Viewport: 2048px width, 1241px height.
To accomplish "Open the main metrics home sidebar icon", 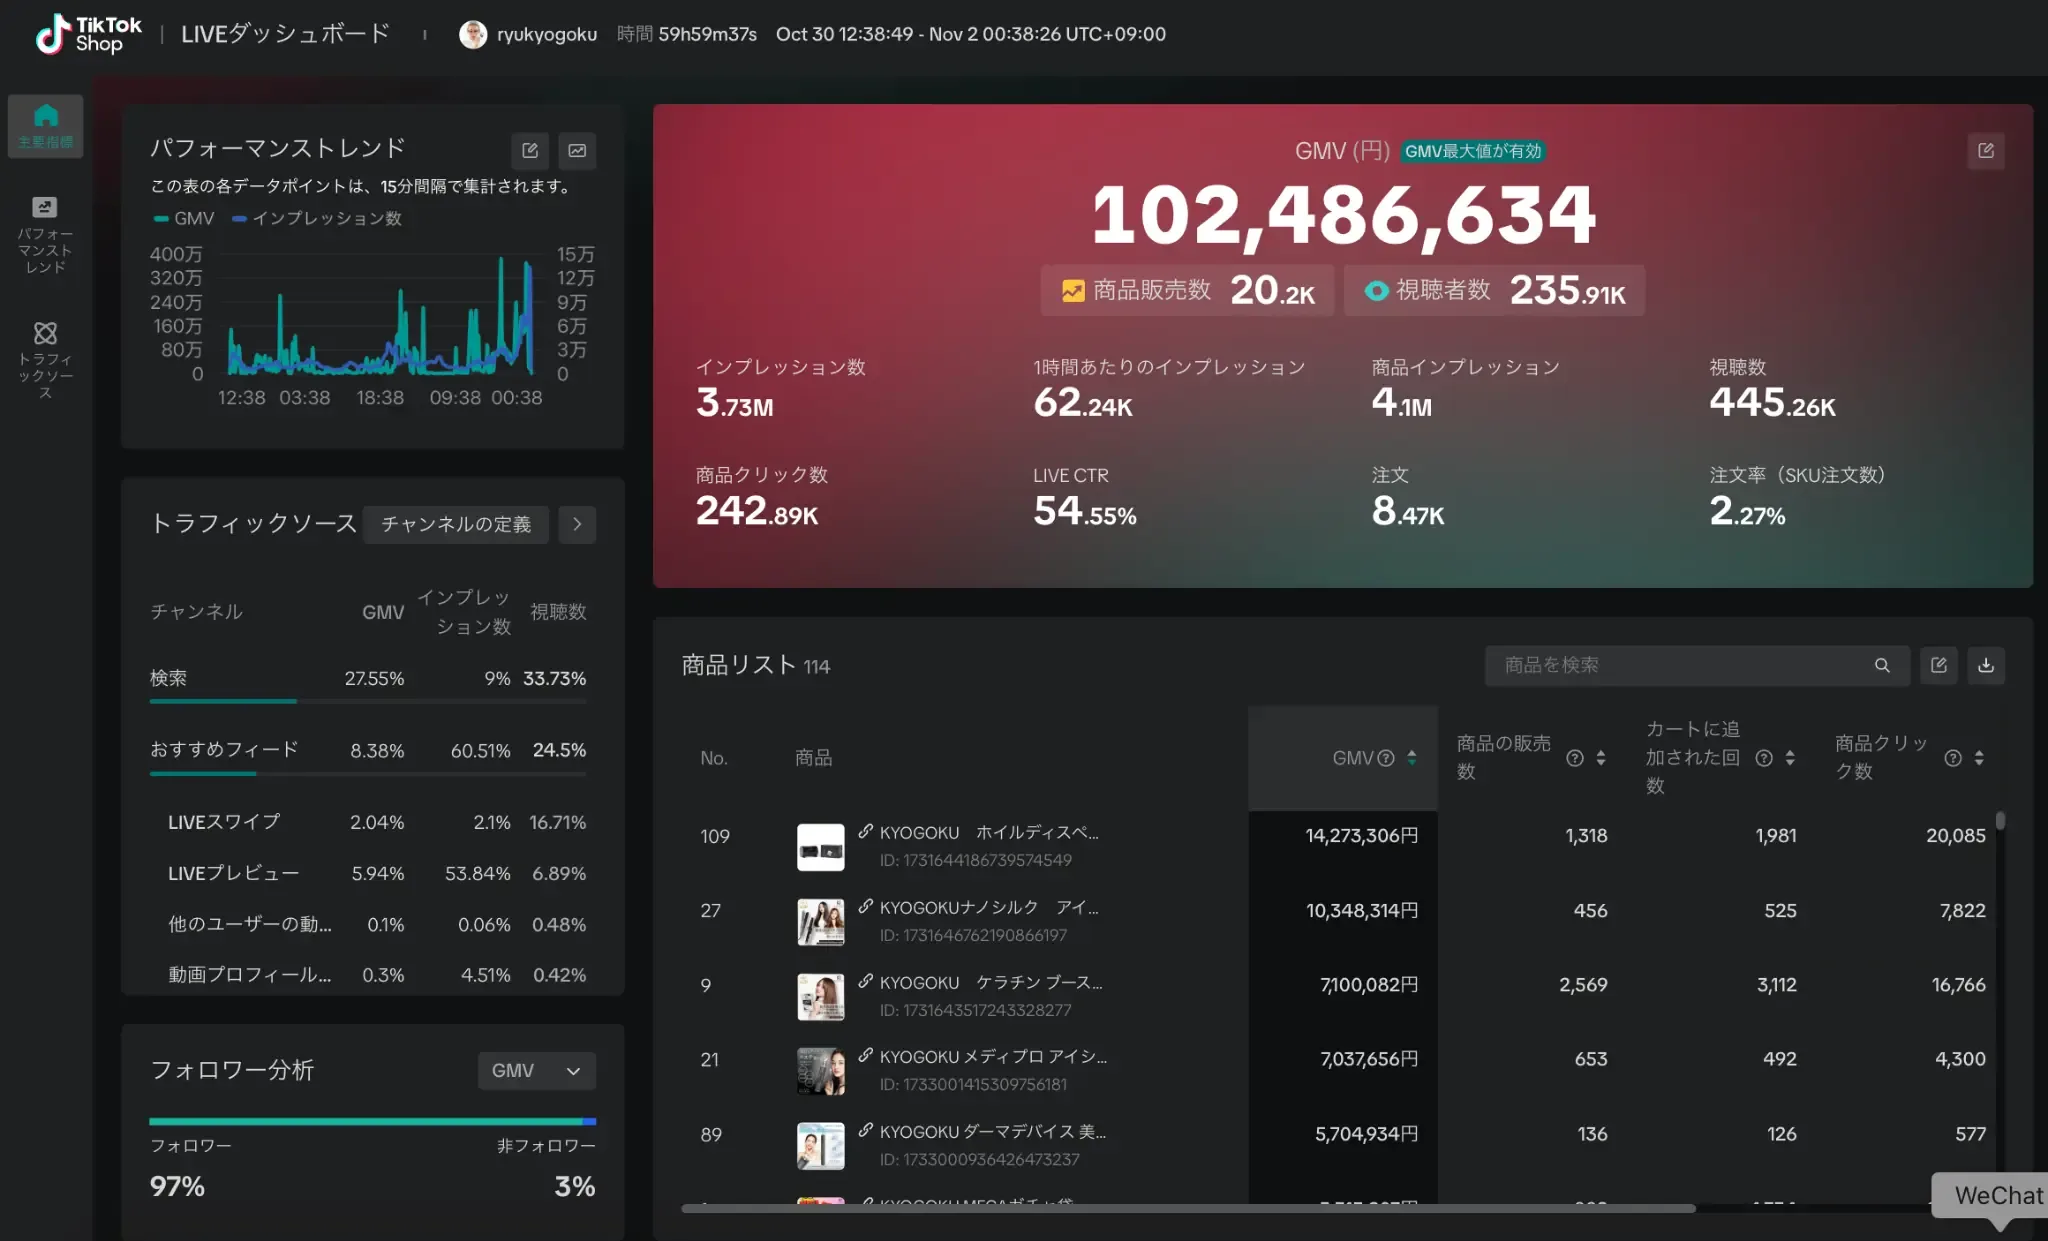I will pos(45,126).
